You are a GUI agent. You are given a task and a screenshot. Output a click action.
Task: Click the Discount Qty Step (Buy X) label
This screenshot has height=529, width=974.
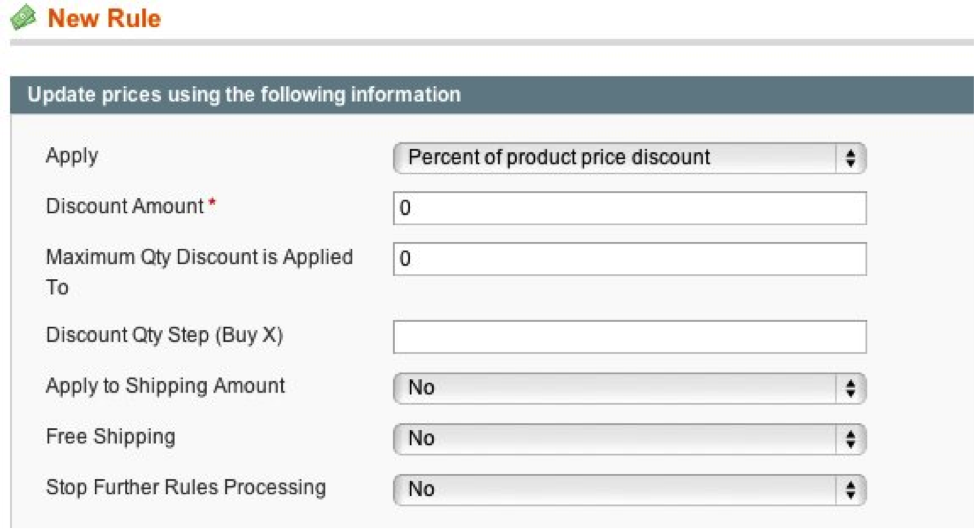pyautogui.click(x=165, y=335)
